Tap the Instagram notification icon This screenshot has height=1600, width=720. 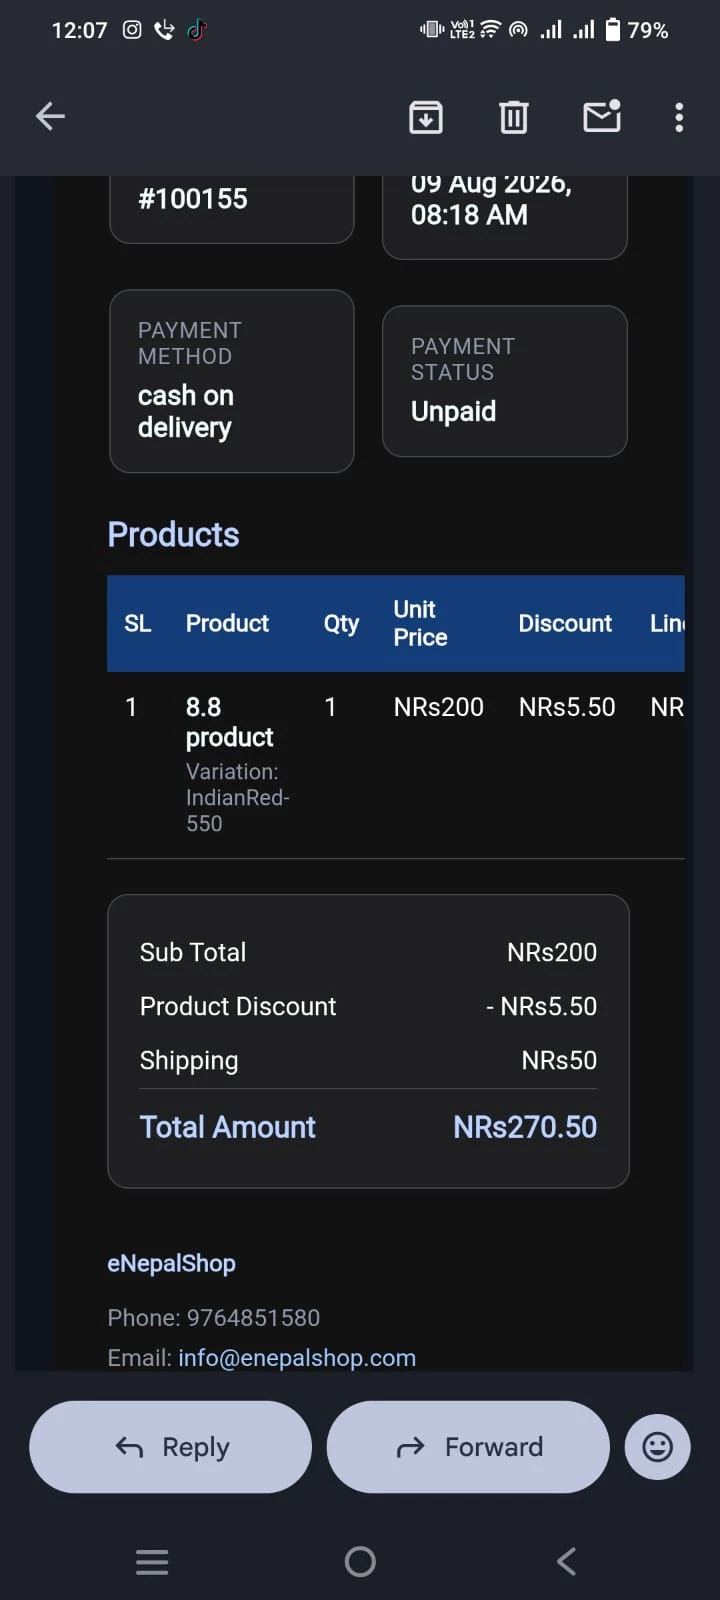pos(132,30)
